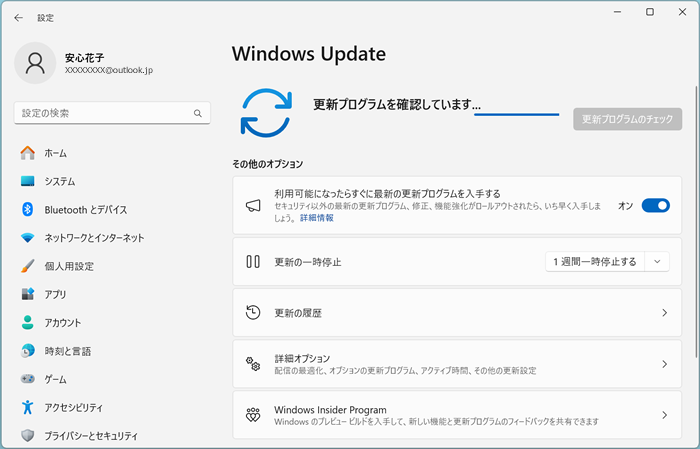Image resolution: width=700 pixels, height=449 pixels.
Task: Select the システム monitor icon
Action: (x=28, y=181)
